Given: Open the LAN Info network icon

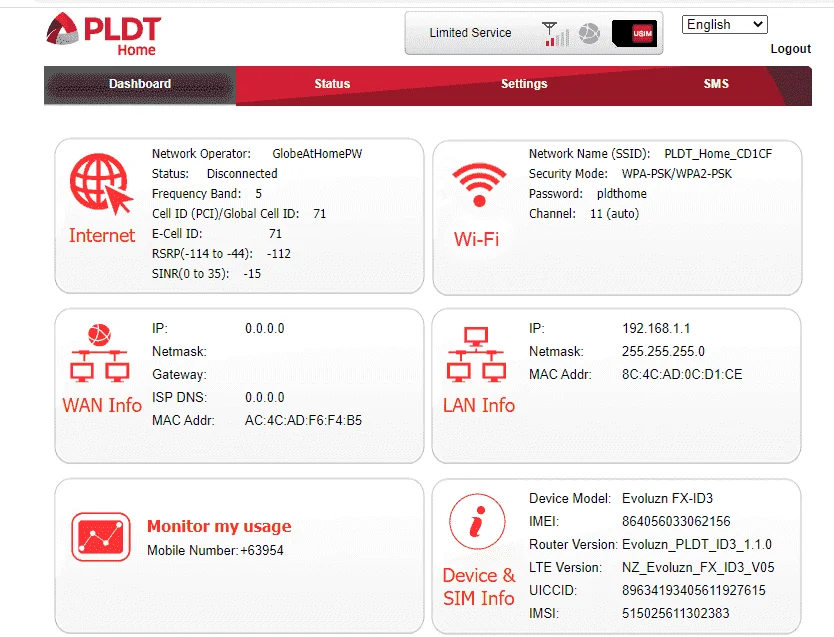Looking at the screenshot, I should 476,354.
